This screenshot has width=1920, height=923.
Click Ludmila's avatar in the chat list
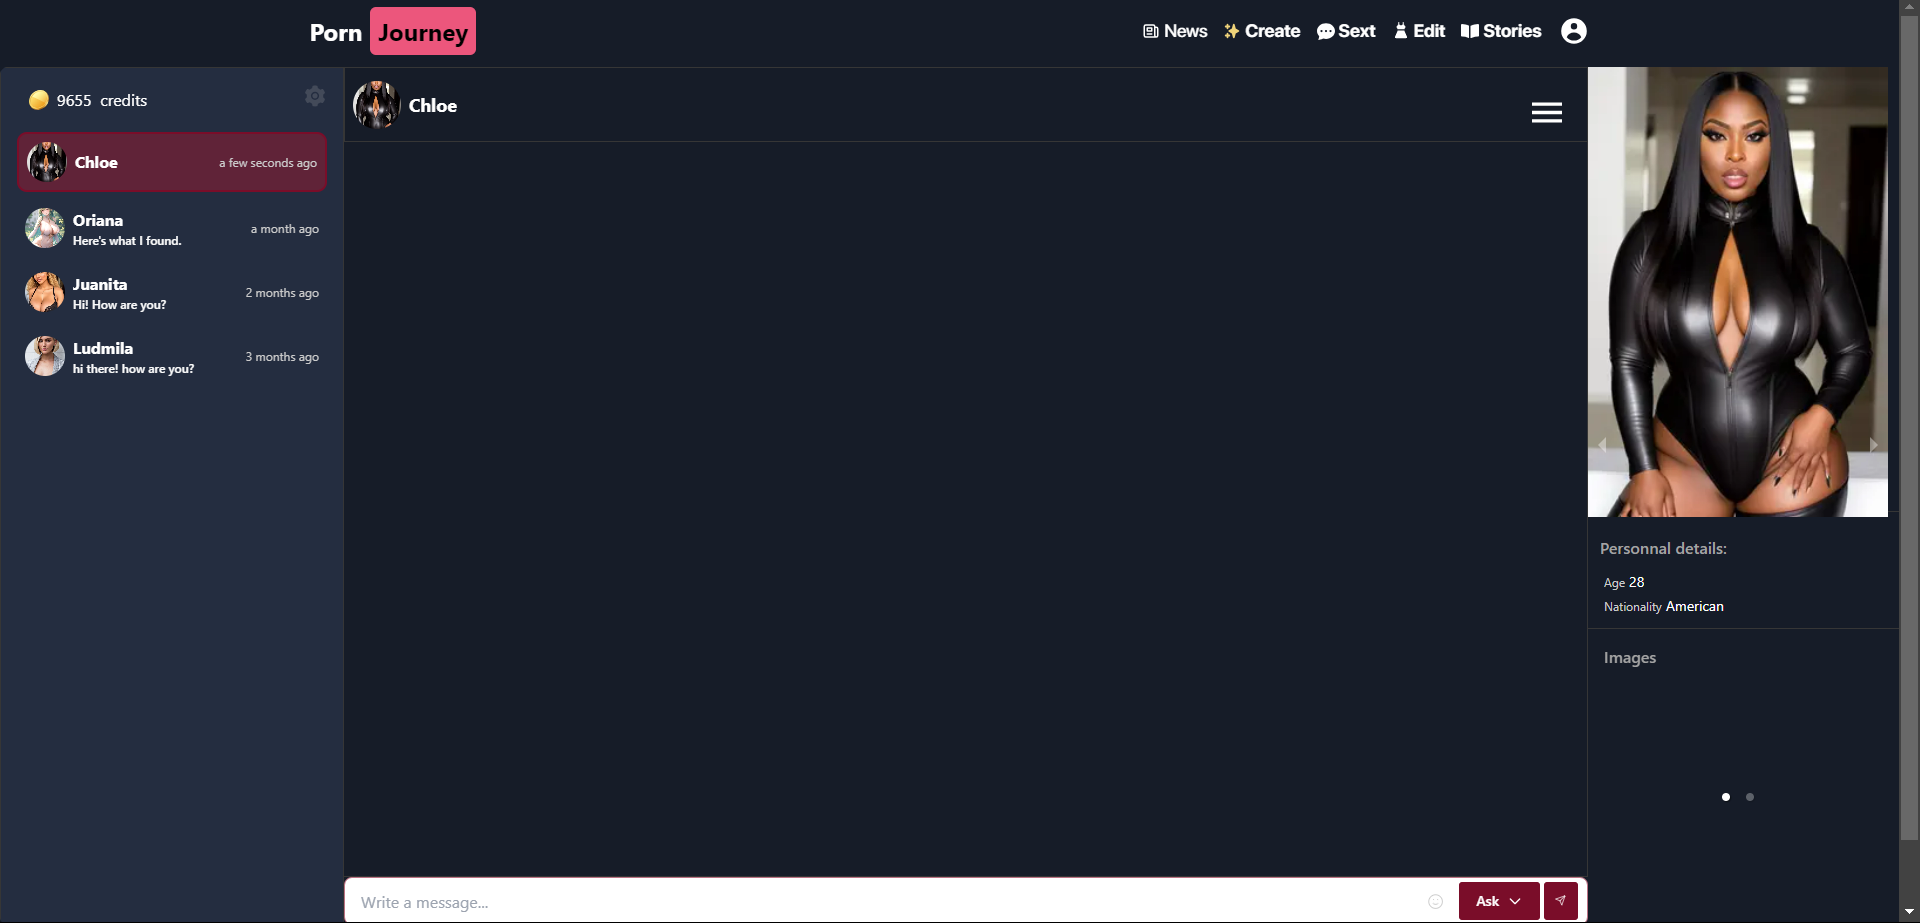pos(45,356)
